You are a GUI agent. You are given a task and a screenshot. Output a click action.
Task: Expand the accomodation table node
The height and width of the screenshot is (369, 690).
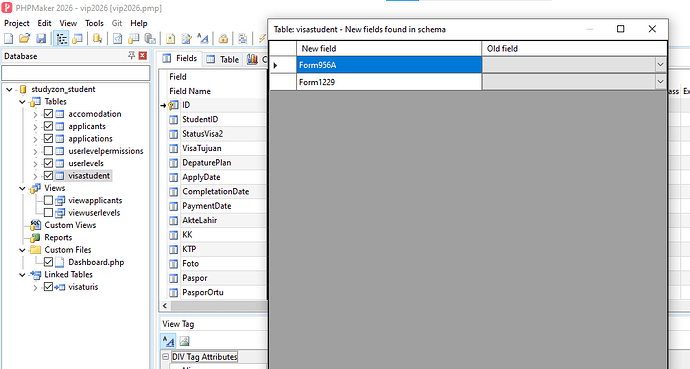pos(36,114)
